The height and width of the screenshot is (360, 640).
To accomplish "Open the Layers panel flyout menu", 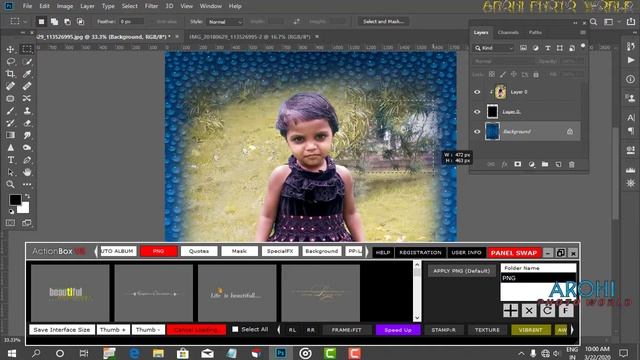I will [x=583, y=32].
